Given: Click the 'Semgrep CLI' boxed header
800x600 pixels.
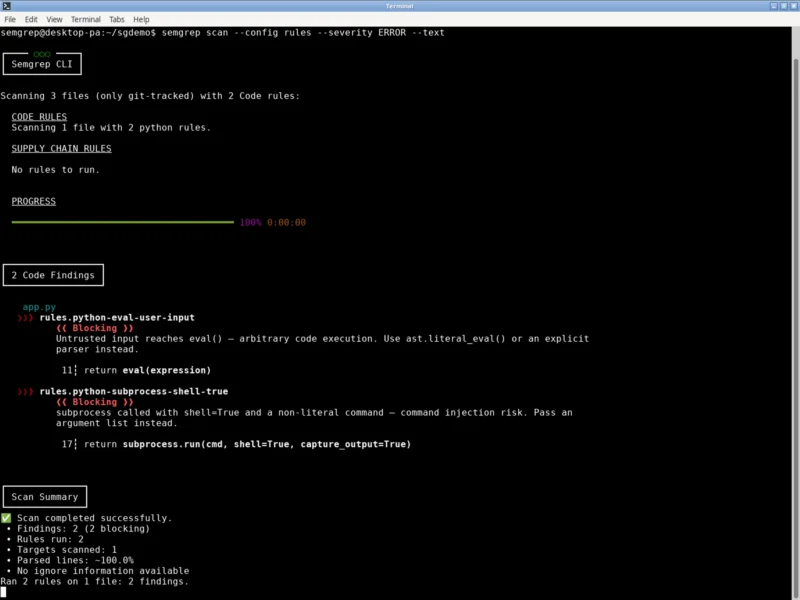Looking at the screenshot, I should pyautogui.click(x=42, y=64).
